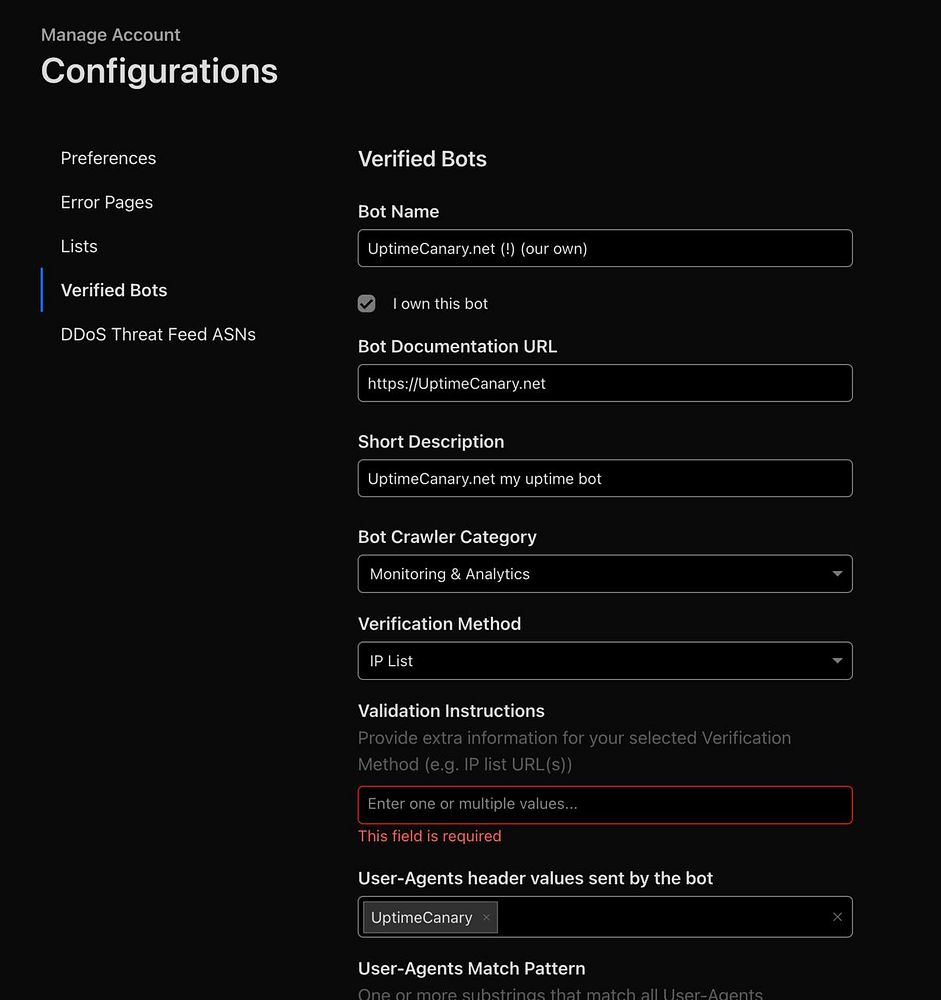941x1000 pixels.
Task: Click empty area of User-Agents header input
Action: click(660, 917)
